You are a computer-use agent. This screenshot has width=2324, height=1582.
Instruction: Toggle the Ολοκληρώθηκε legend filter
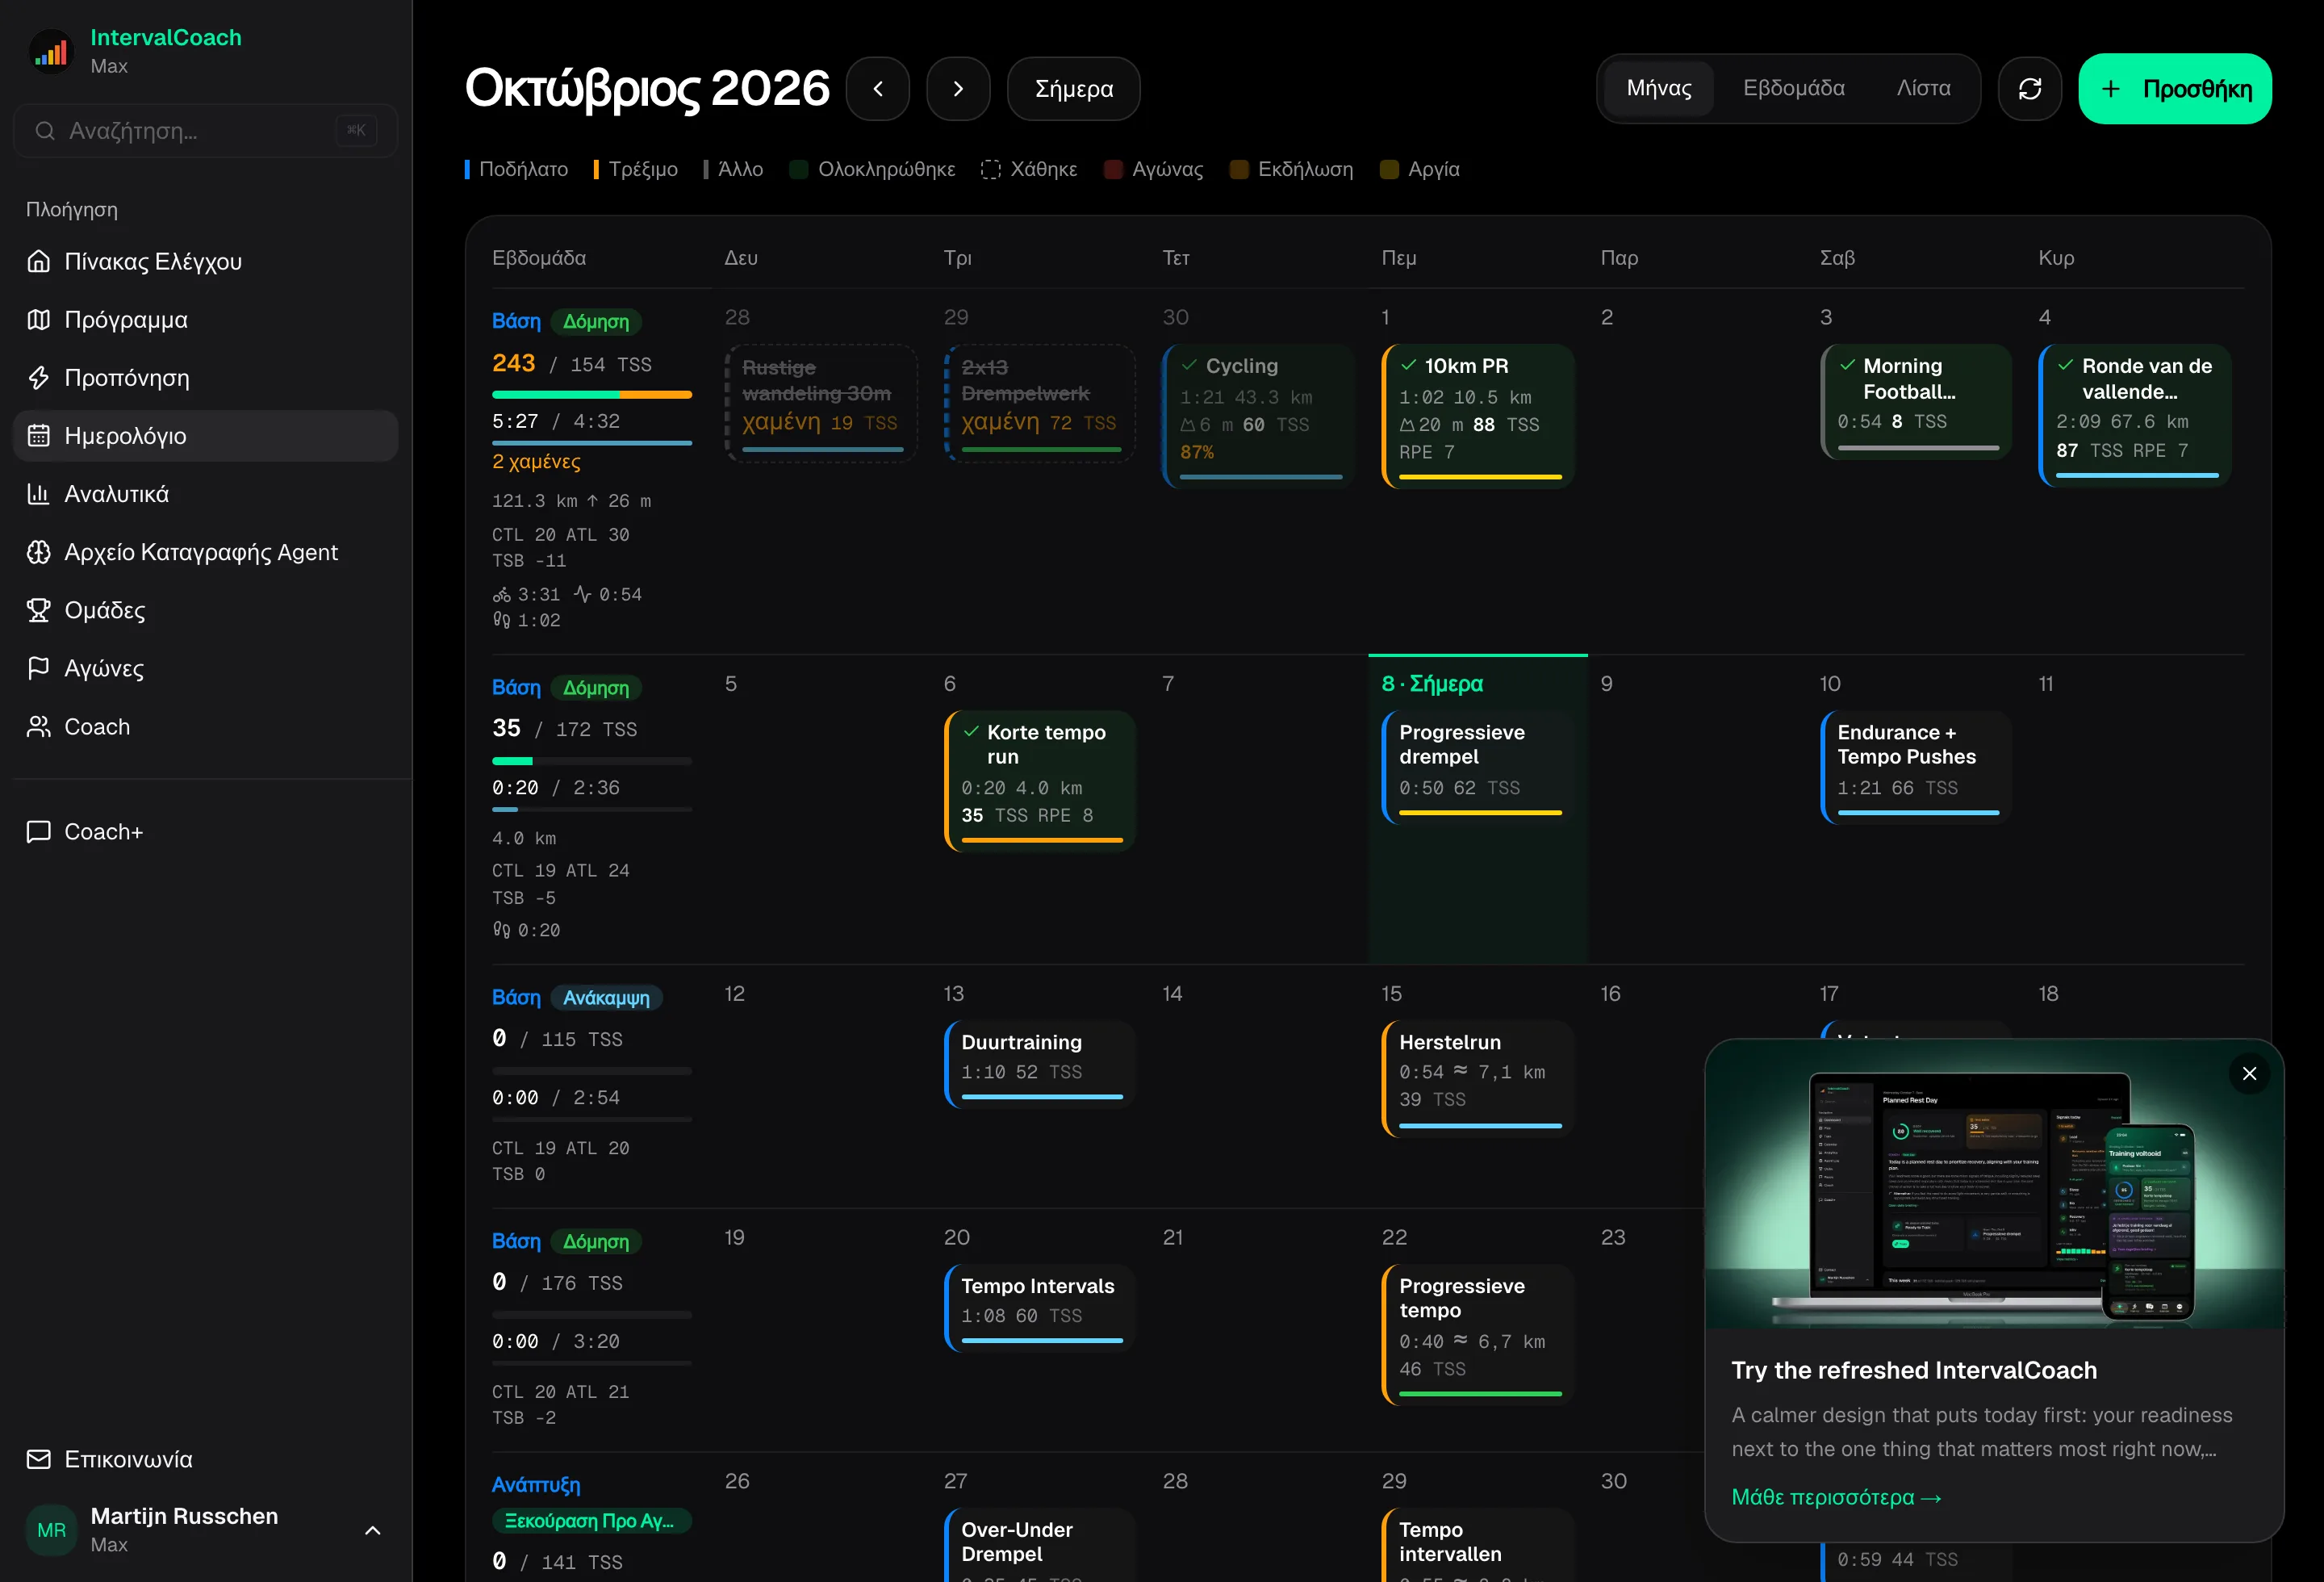click(872, 169)
